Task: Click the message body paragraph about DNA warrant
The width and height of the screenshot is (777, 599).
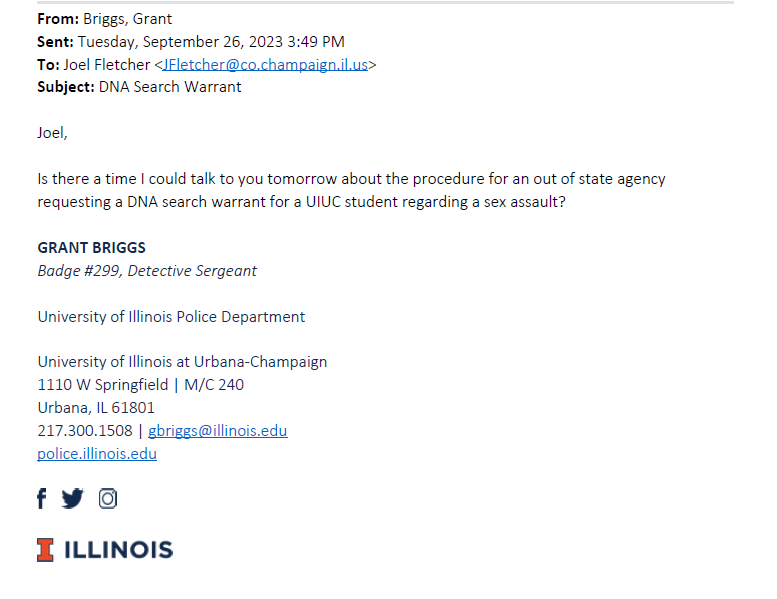Action: [x=351, y=190]
